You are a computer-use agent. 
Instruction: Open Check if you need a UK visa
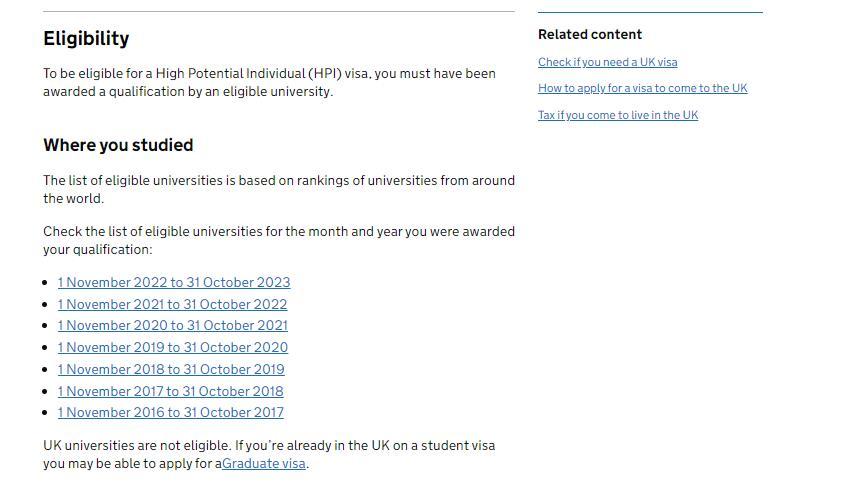(607, 62)
